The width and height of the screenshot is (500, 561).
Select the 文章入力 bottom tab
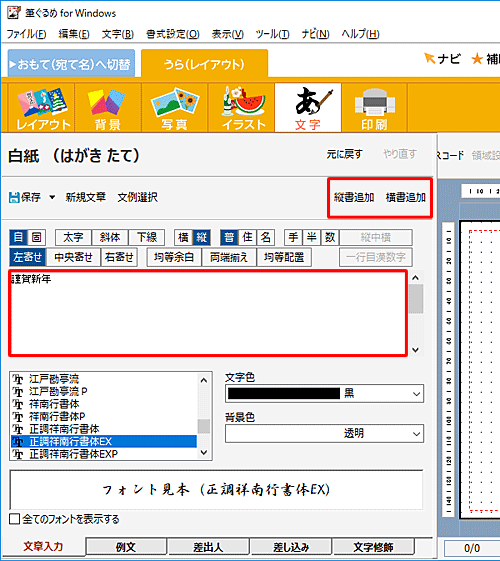[x=43, y=546]
